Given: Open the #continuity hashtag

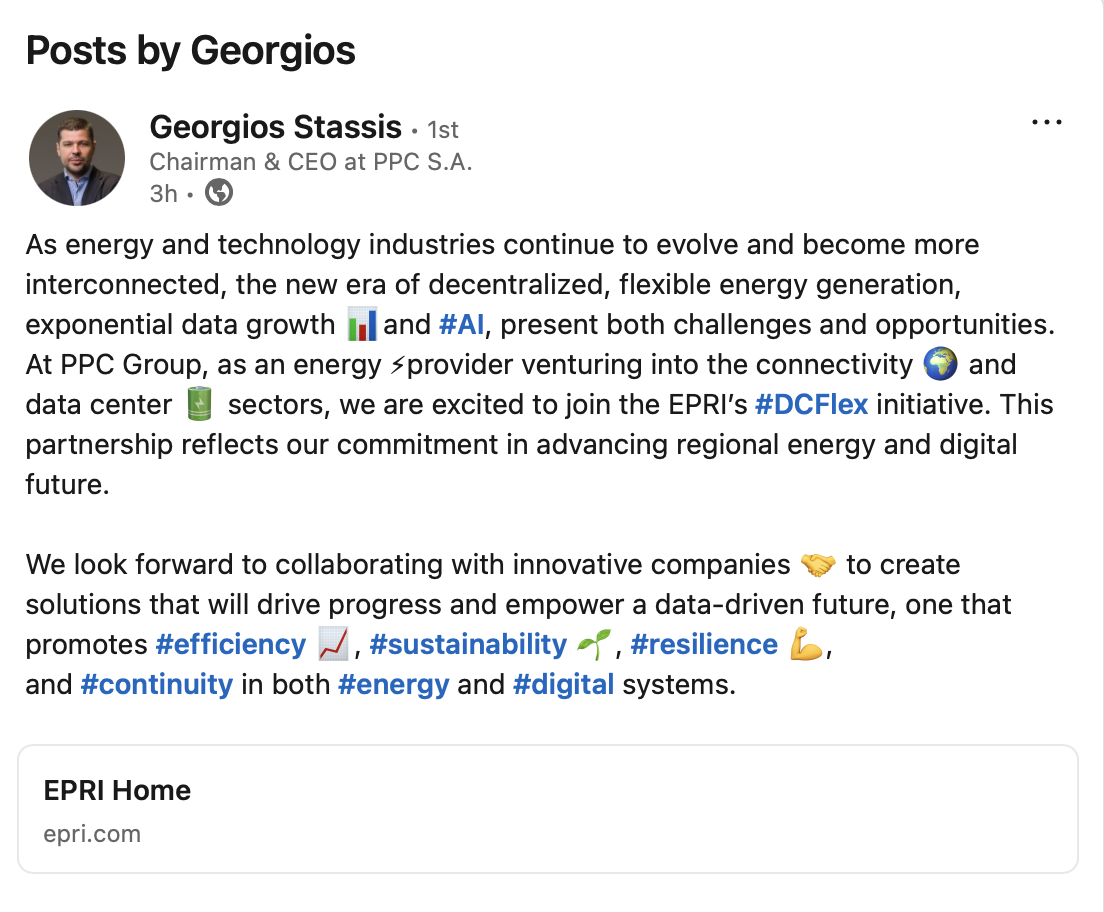Looking at the screenshot, I should pyautogui.click(x=157, y=685).
